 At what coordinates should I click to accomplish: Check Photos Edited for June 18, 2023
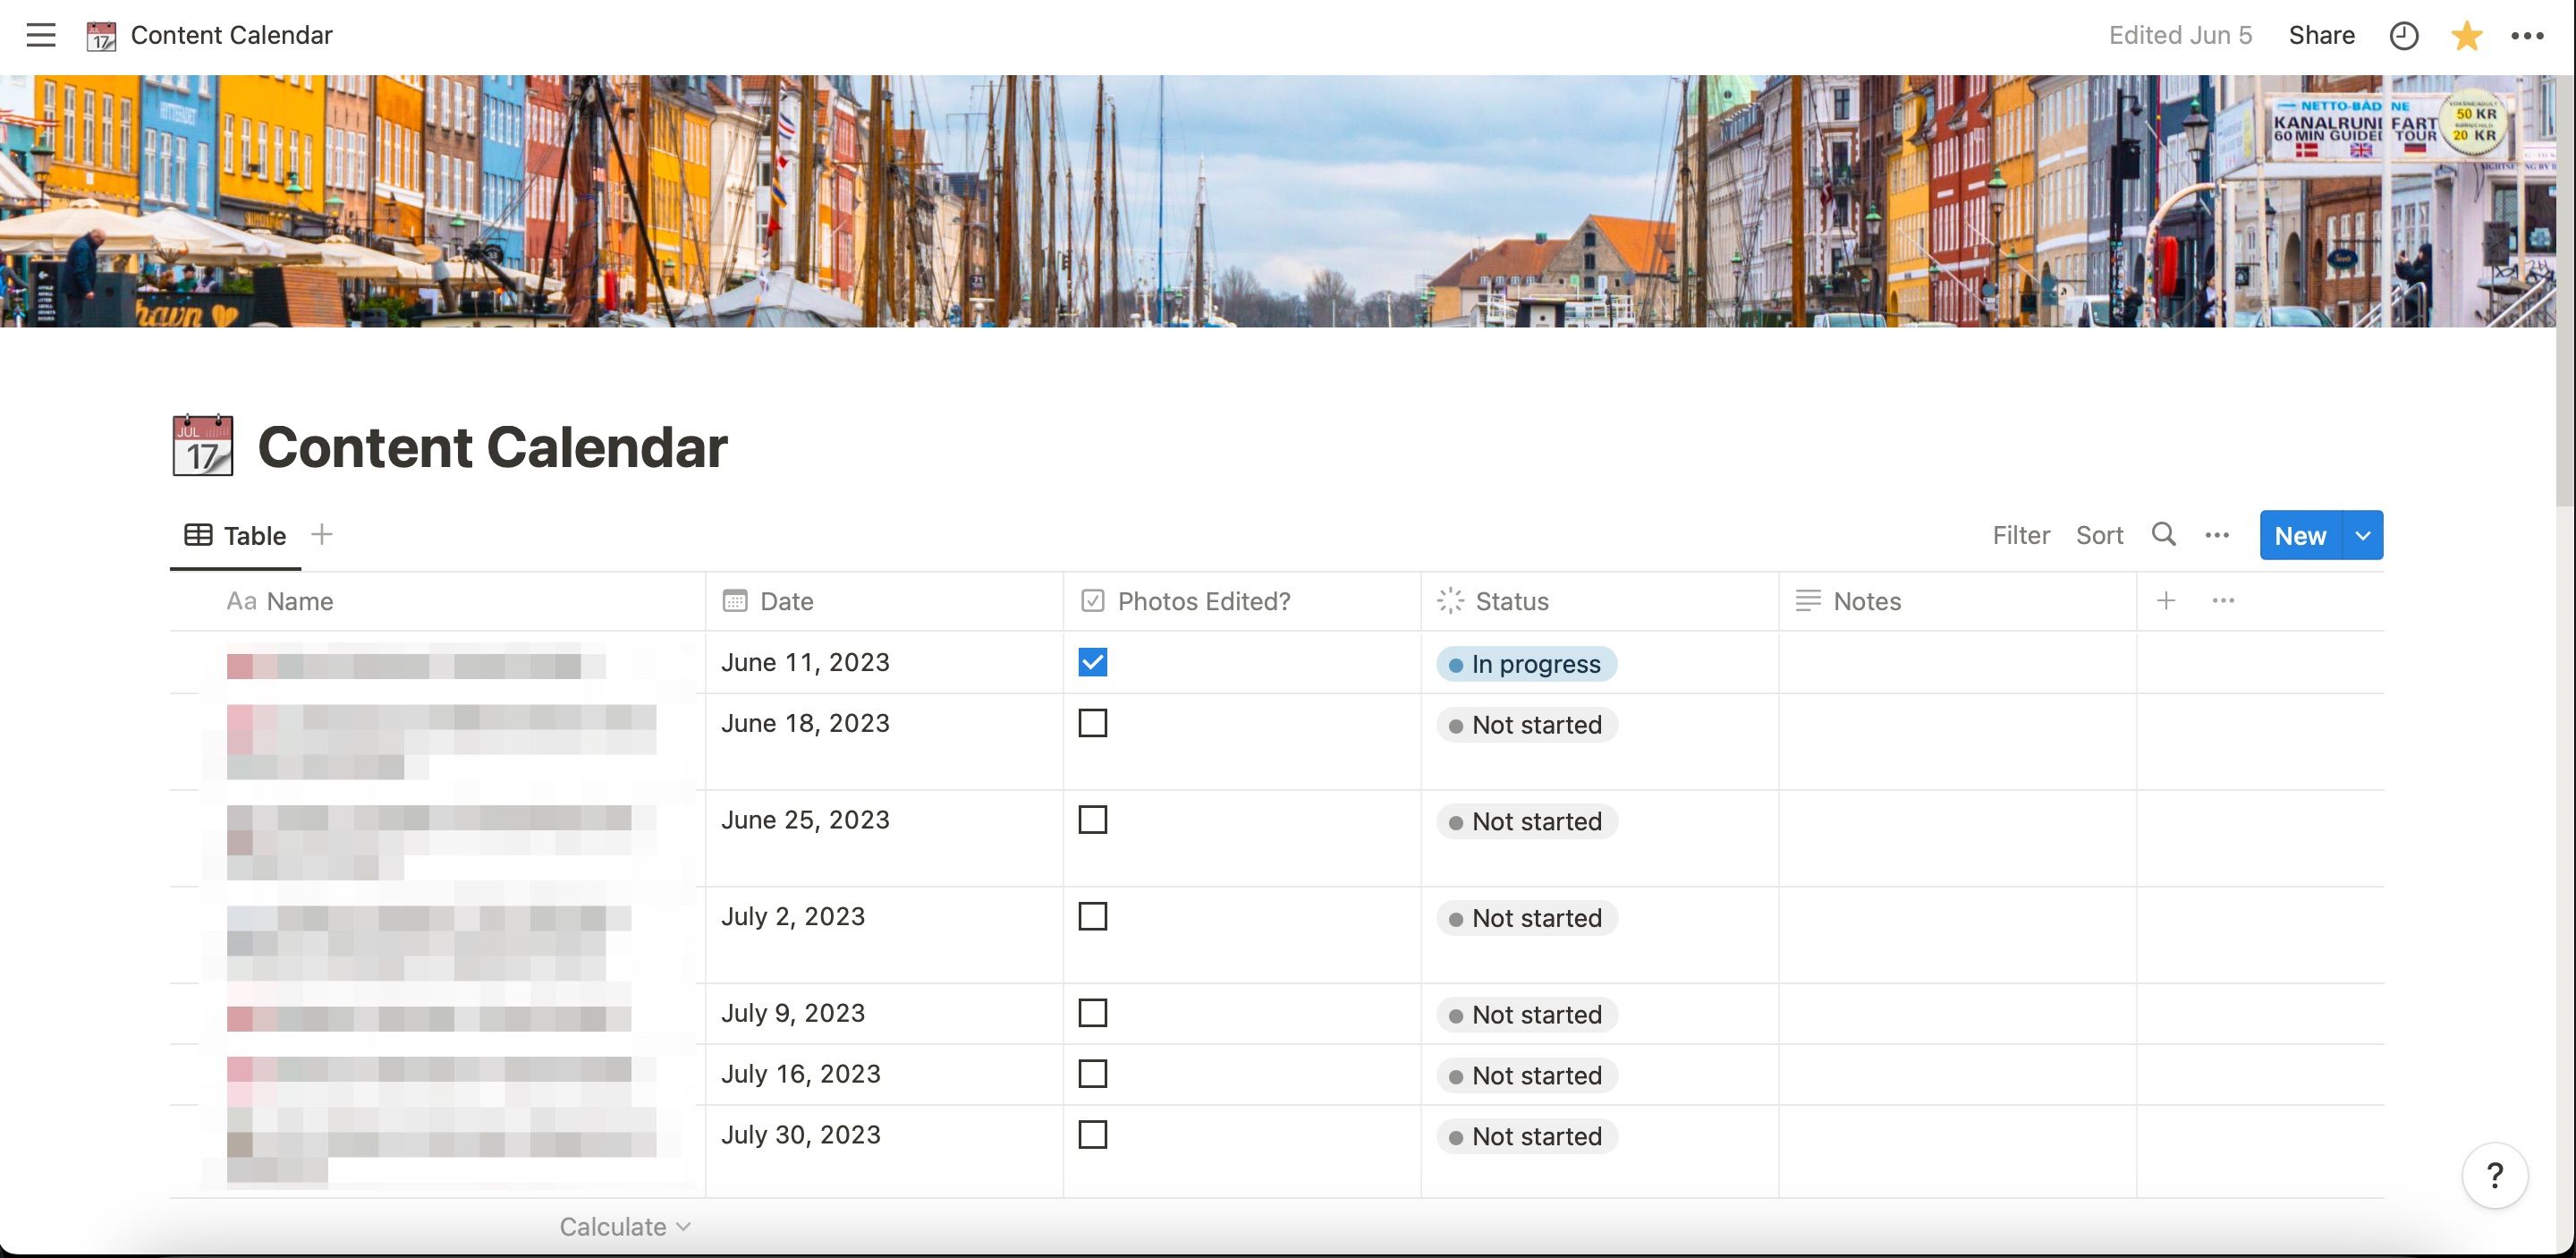pyautogui.click(x=1092, y=723)
